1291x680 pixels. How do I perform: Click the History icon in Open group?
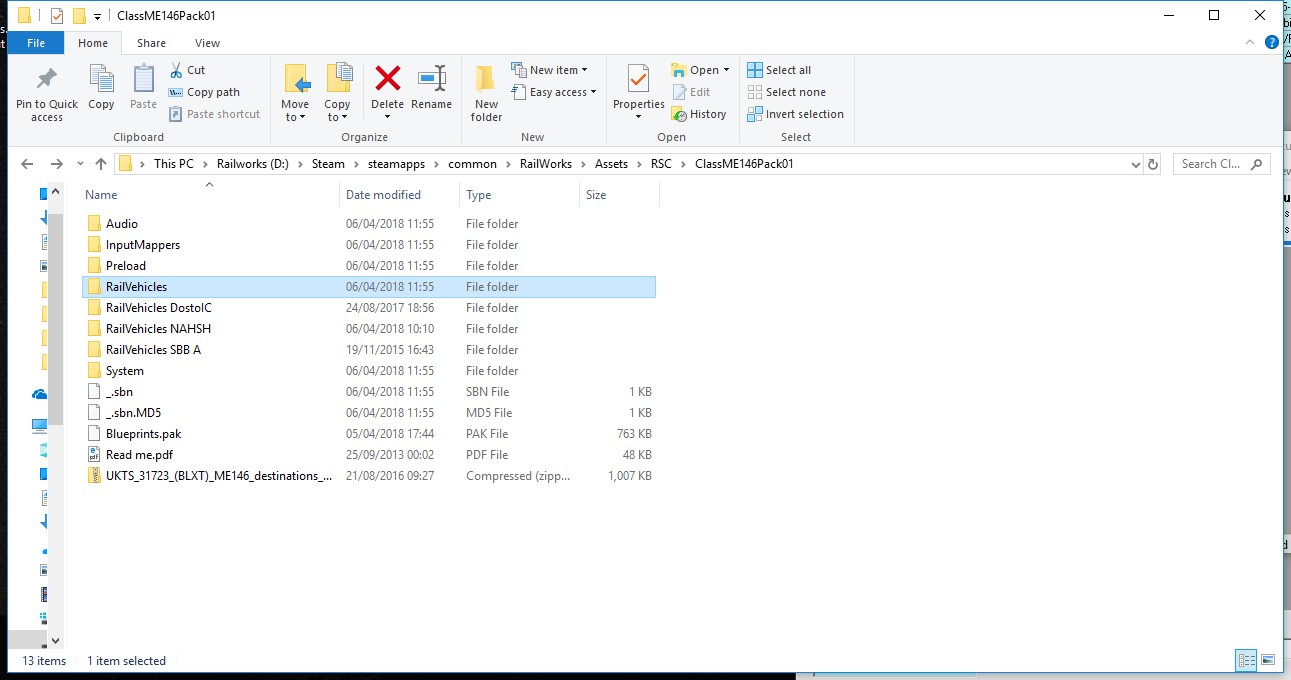[x=699, y=114]
